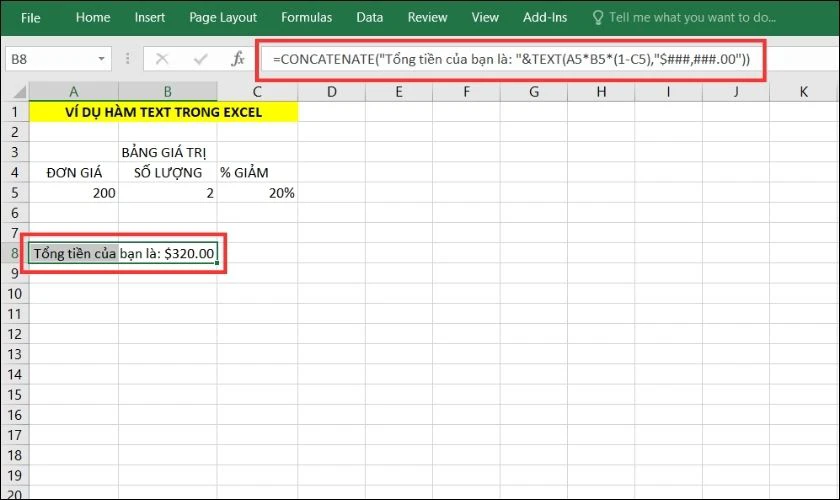The height and width of the screenshot is (500, 840).
Task: Select column J header
Action: 736,92
